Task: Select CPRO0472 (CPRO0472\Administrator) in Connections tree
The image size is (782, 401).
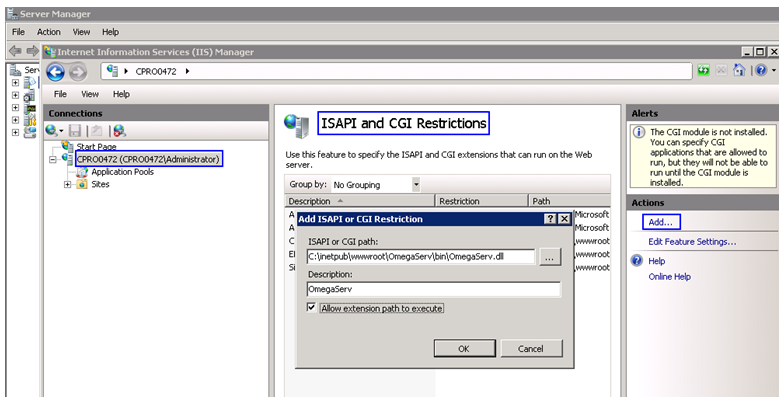Action: 148,160
